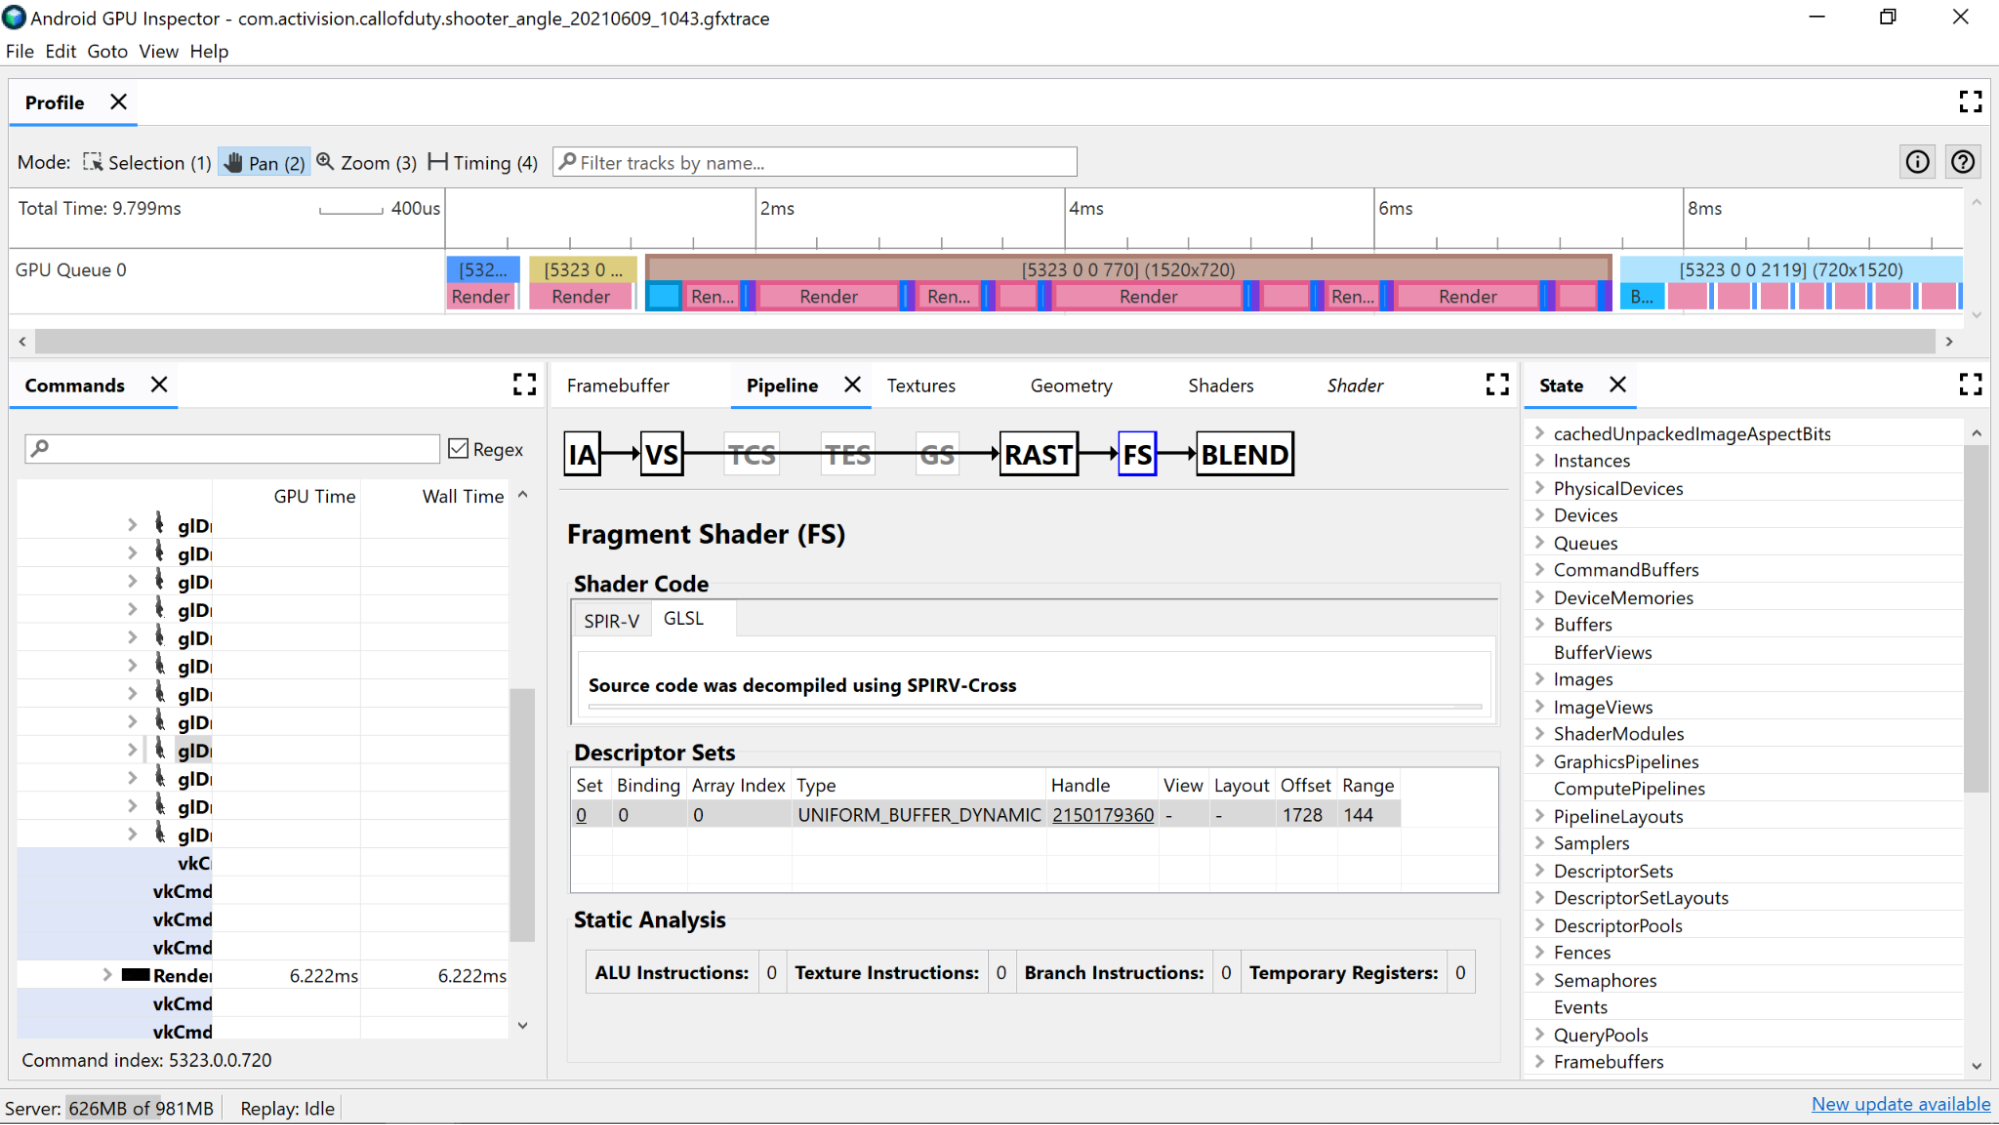Click the RAST stage icon in pipeline
Screen dimensions: 1999x1125
pos(1039,453)
